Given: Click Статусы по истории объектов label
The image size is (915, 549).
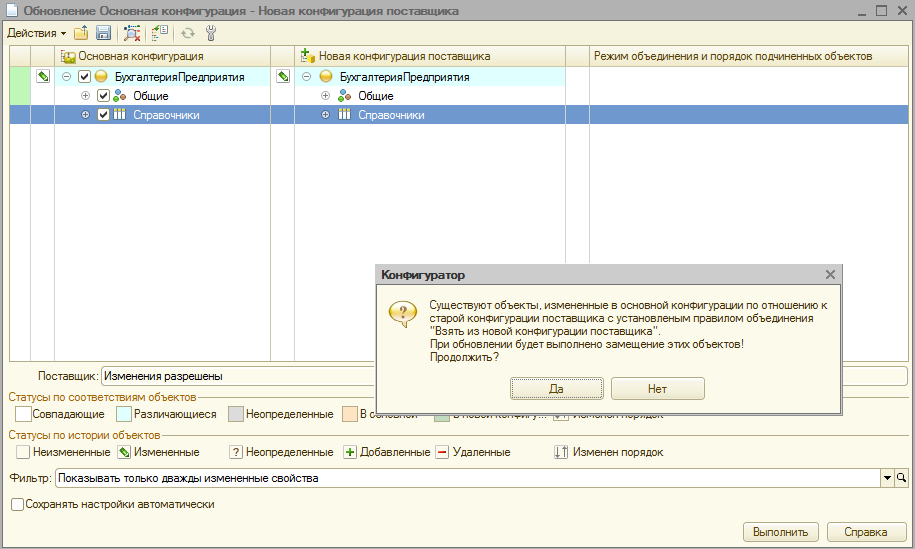Looking at the screenshot, I should (x=84, y=435).
